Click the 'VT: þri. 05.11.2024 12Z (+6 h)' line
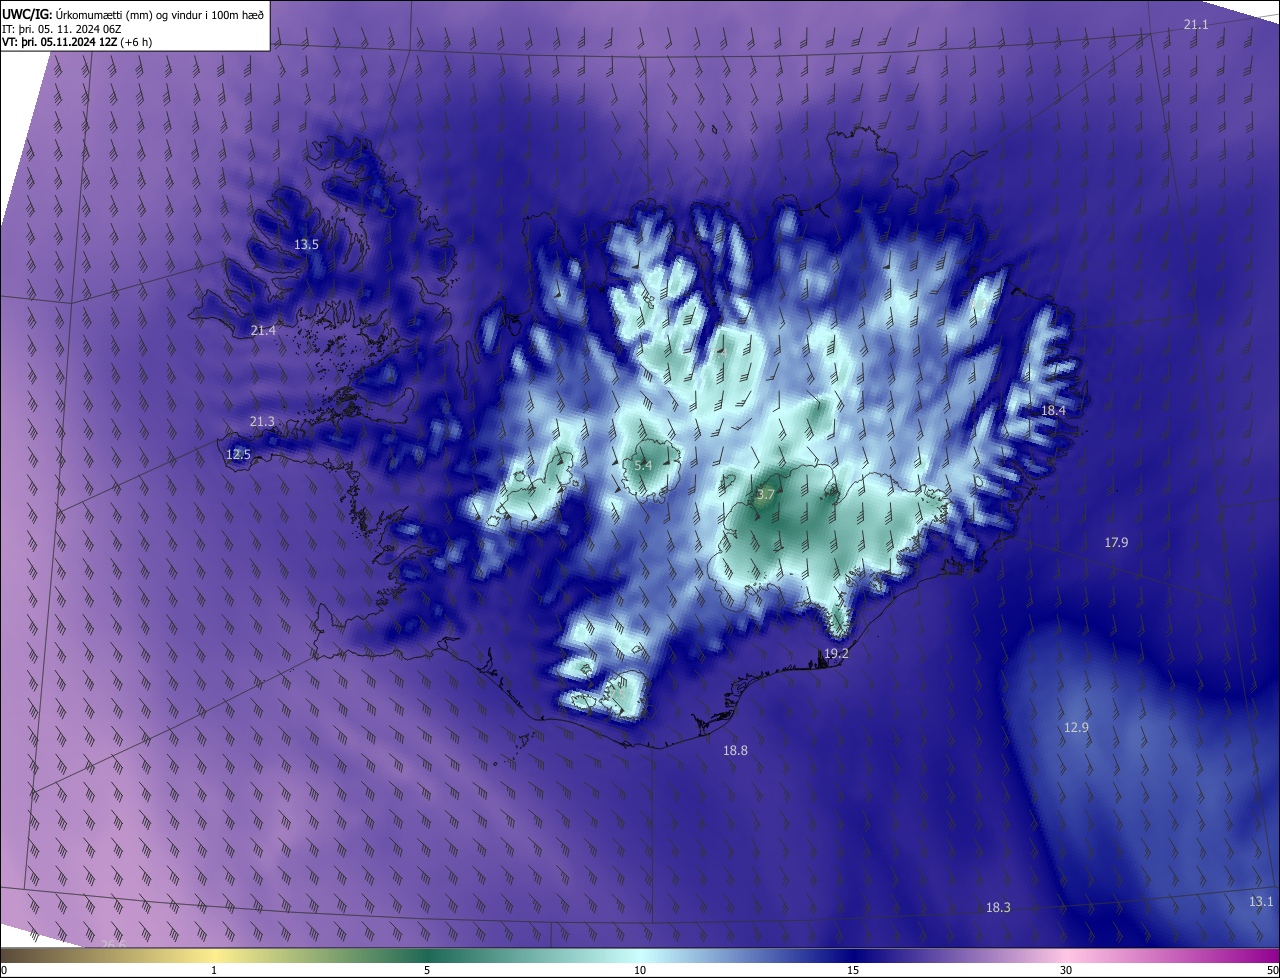 click(x=77, y=42)
